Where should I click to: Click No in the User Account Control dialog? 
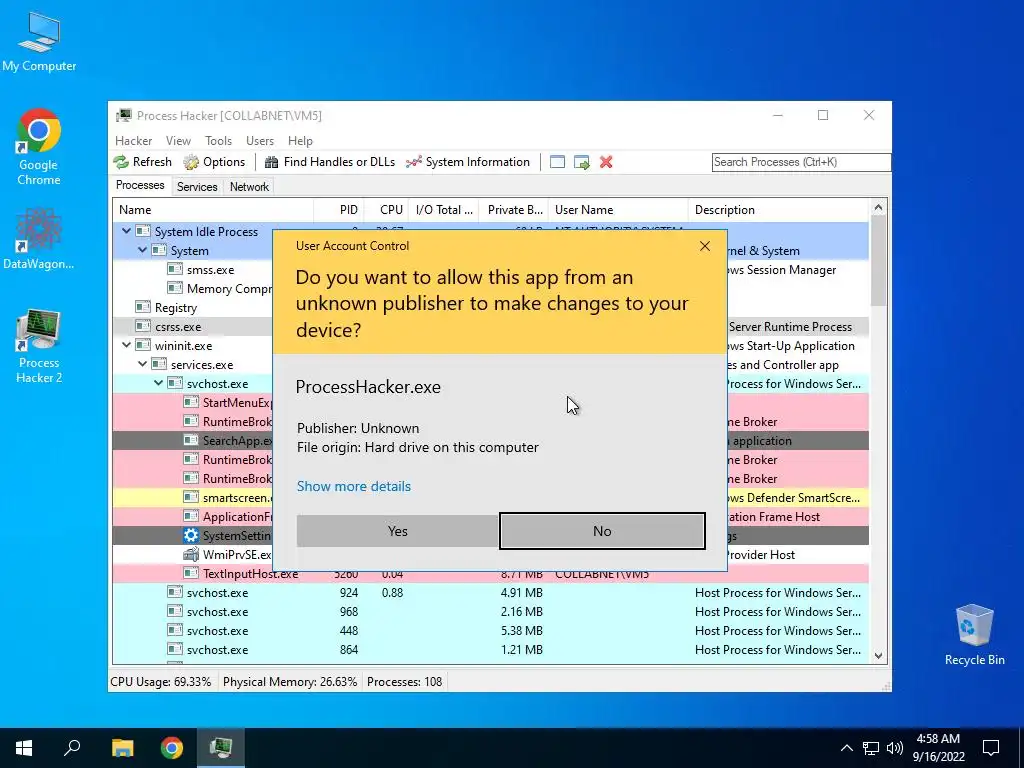tap(602, 531)
